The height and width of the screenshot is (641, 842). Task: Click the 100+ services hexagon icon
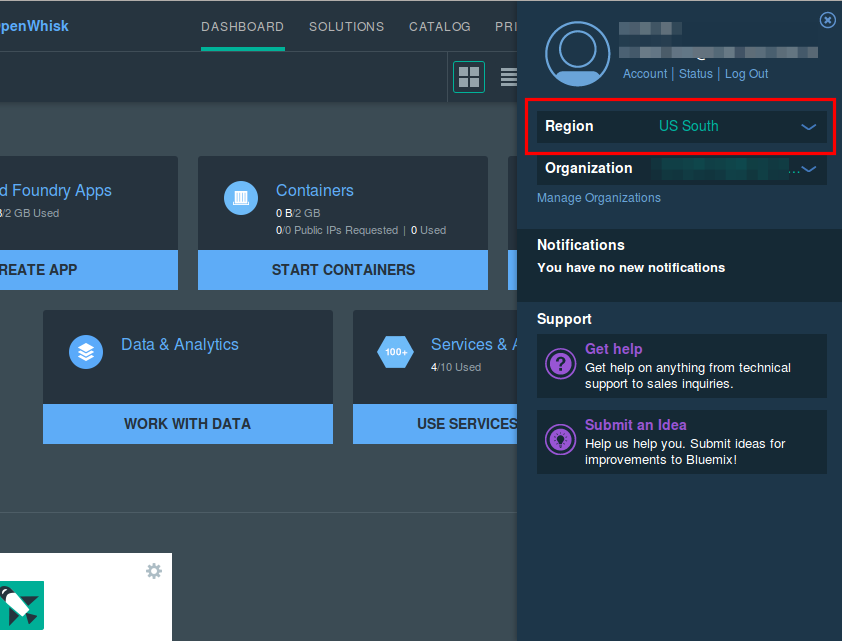point(396,352)
